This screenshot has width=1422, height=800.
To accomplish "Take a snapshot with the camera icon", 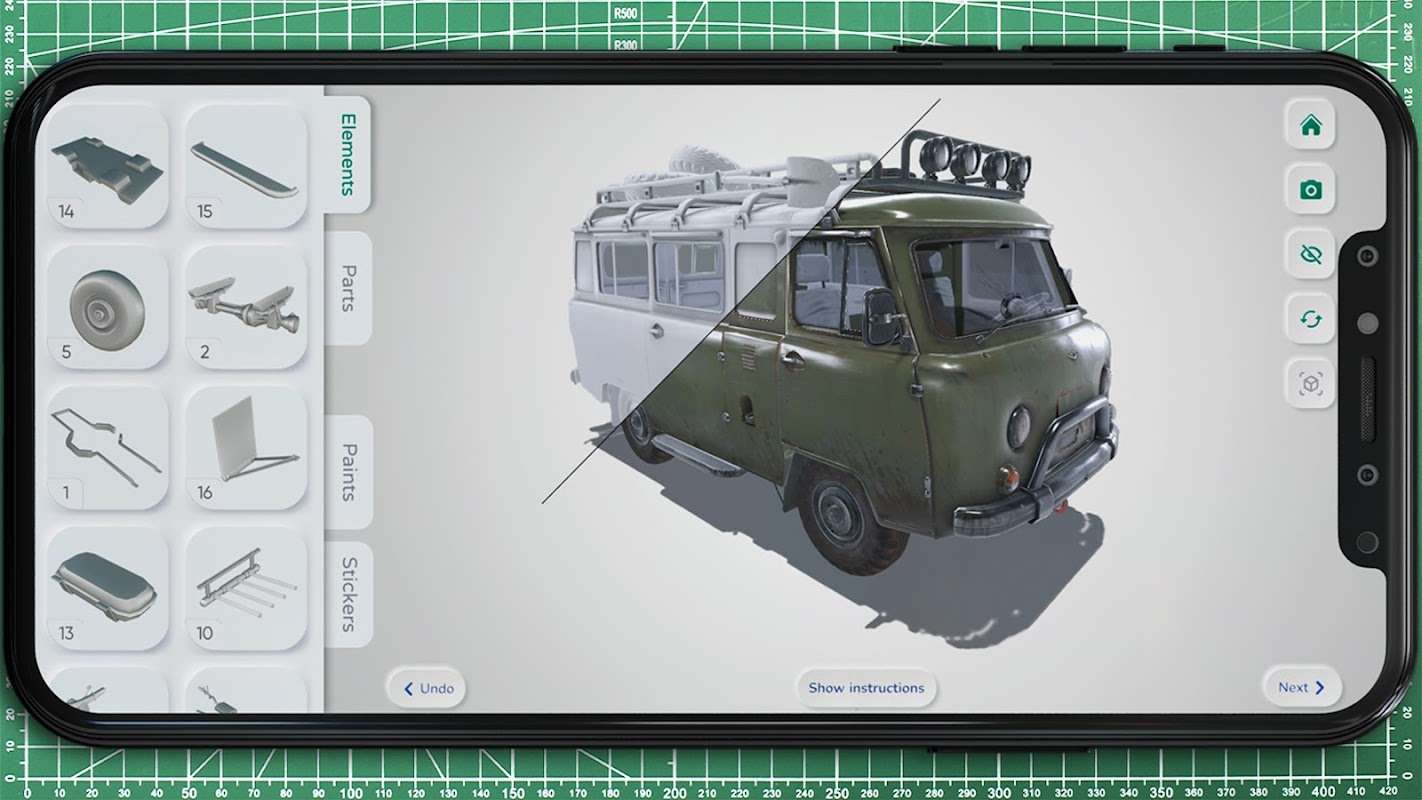I will click(1310, 190).
